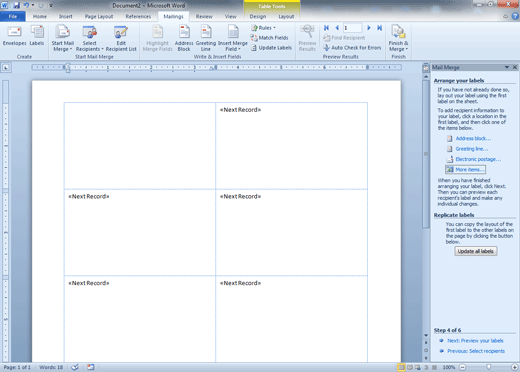520x372 pixels.
Task: Click the zoom slider handle
Action: [488, 367]
